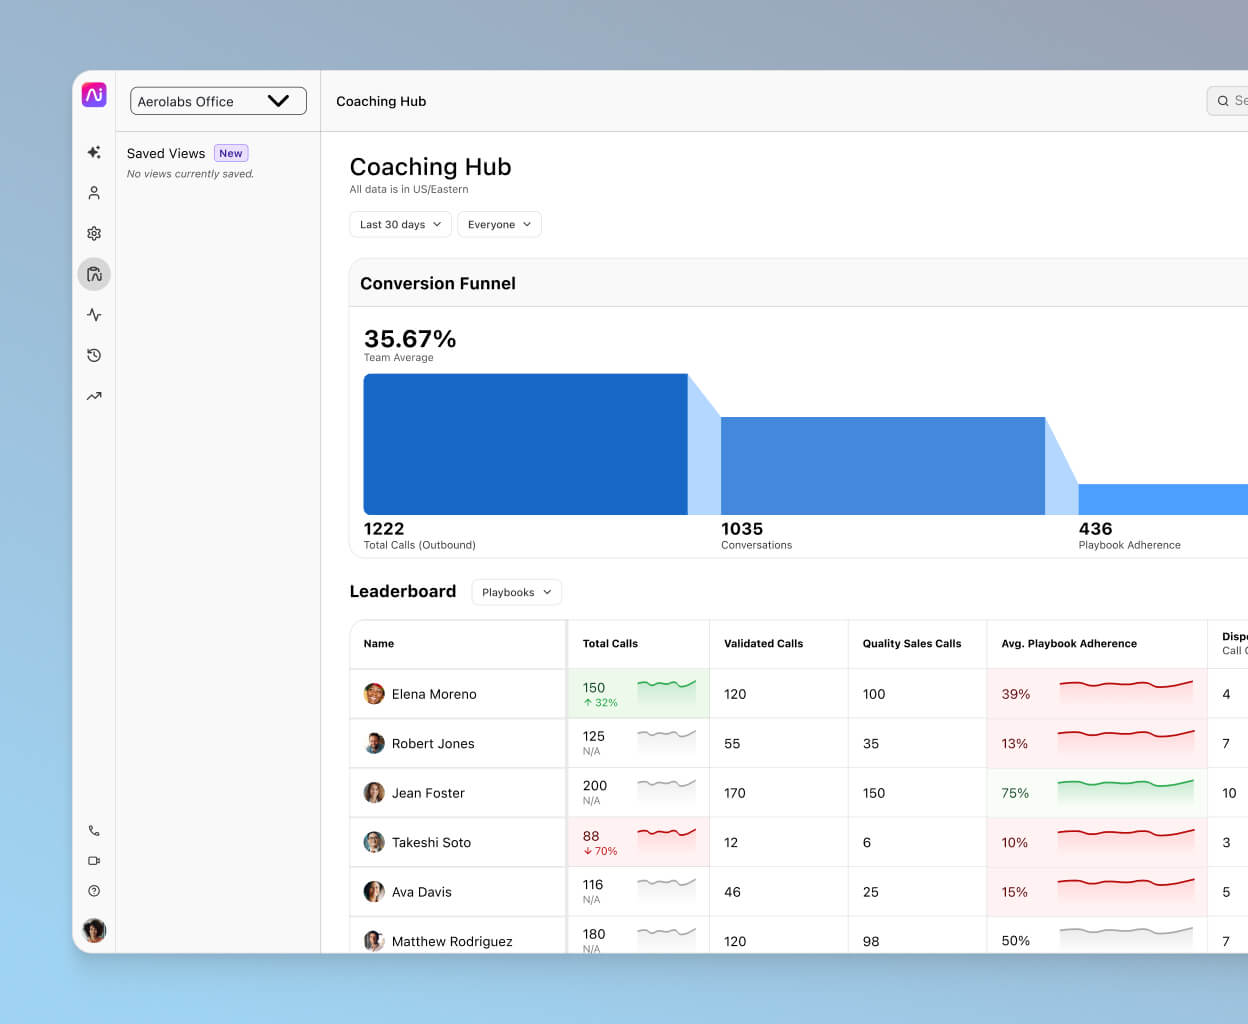Open the help question mark icon
Viewport: 1248px width, 1024px height.
point(94,890)
